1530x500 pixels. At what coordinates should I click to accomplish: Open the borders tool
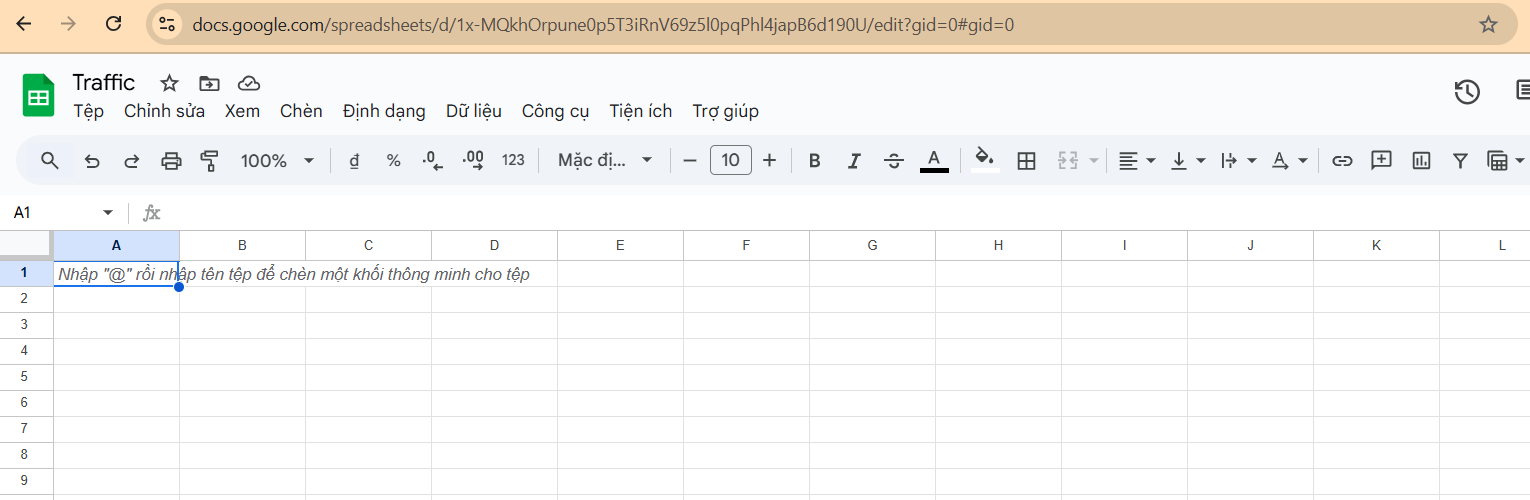1025,161
